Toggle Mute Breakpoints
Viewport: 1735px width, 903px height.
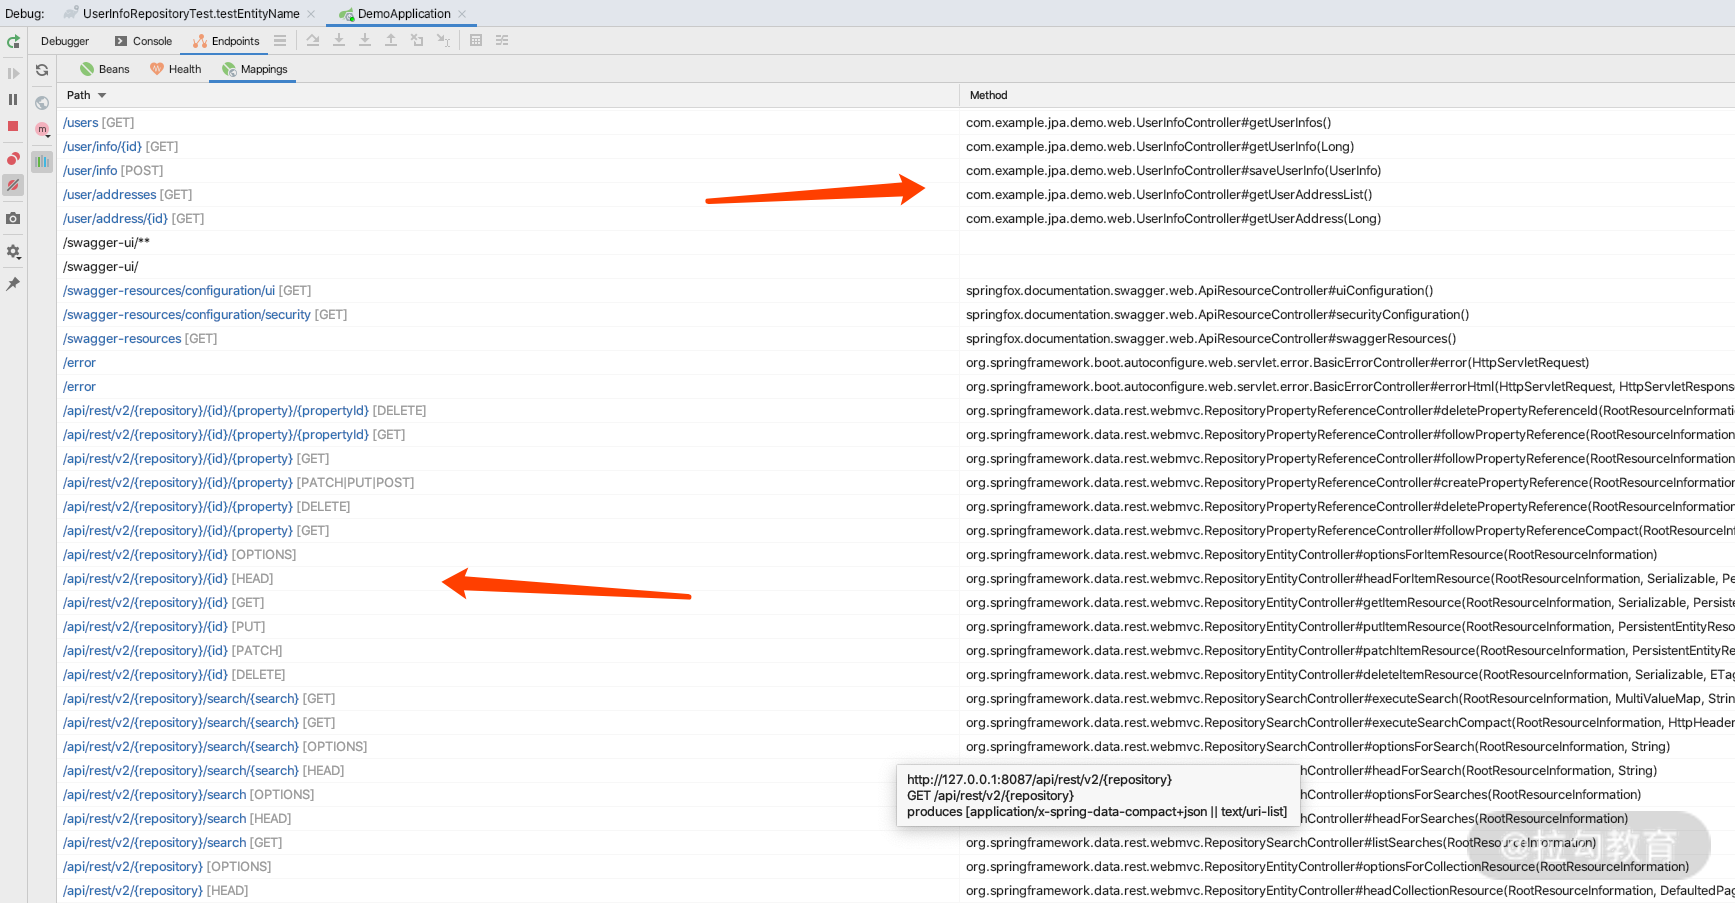(14, 186)
